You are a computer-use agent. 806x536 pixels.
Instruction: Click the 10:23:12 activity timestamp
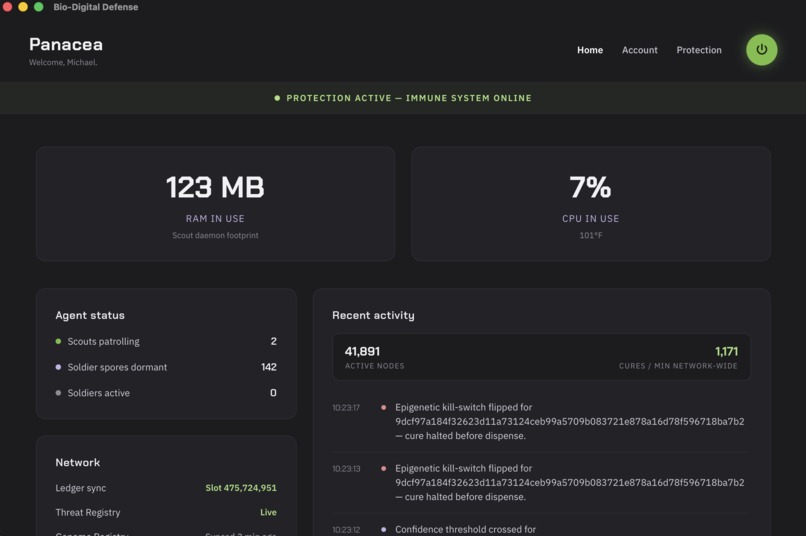point(346,530)
